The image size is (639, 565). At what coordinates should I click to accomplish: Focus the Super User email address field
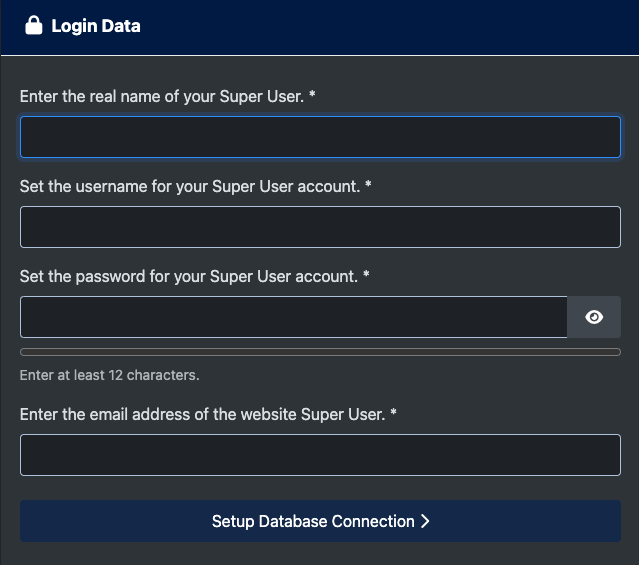[320, 455]
